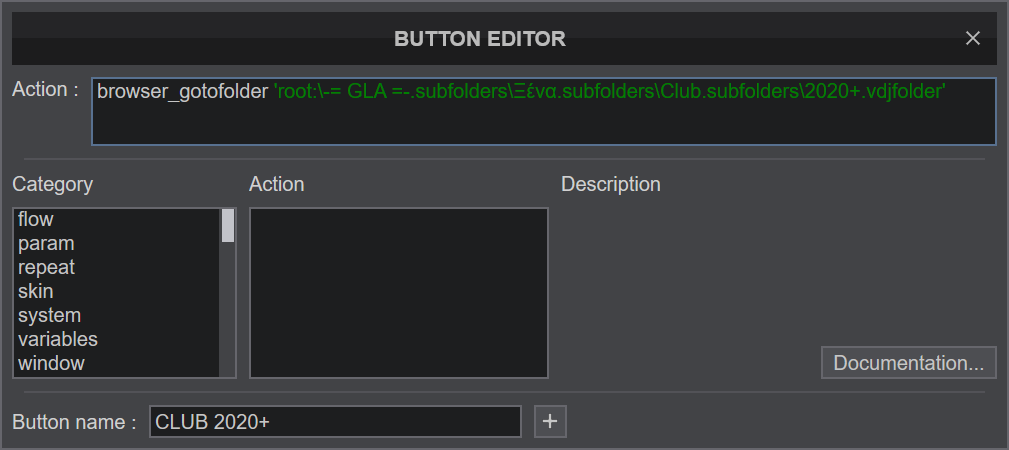Click the Category heading label
The width and height of the screenshot is (1009, 450).
pos(53,185)
